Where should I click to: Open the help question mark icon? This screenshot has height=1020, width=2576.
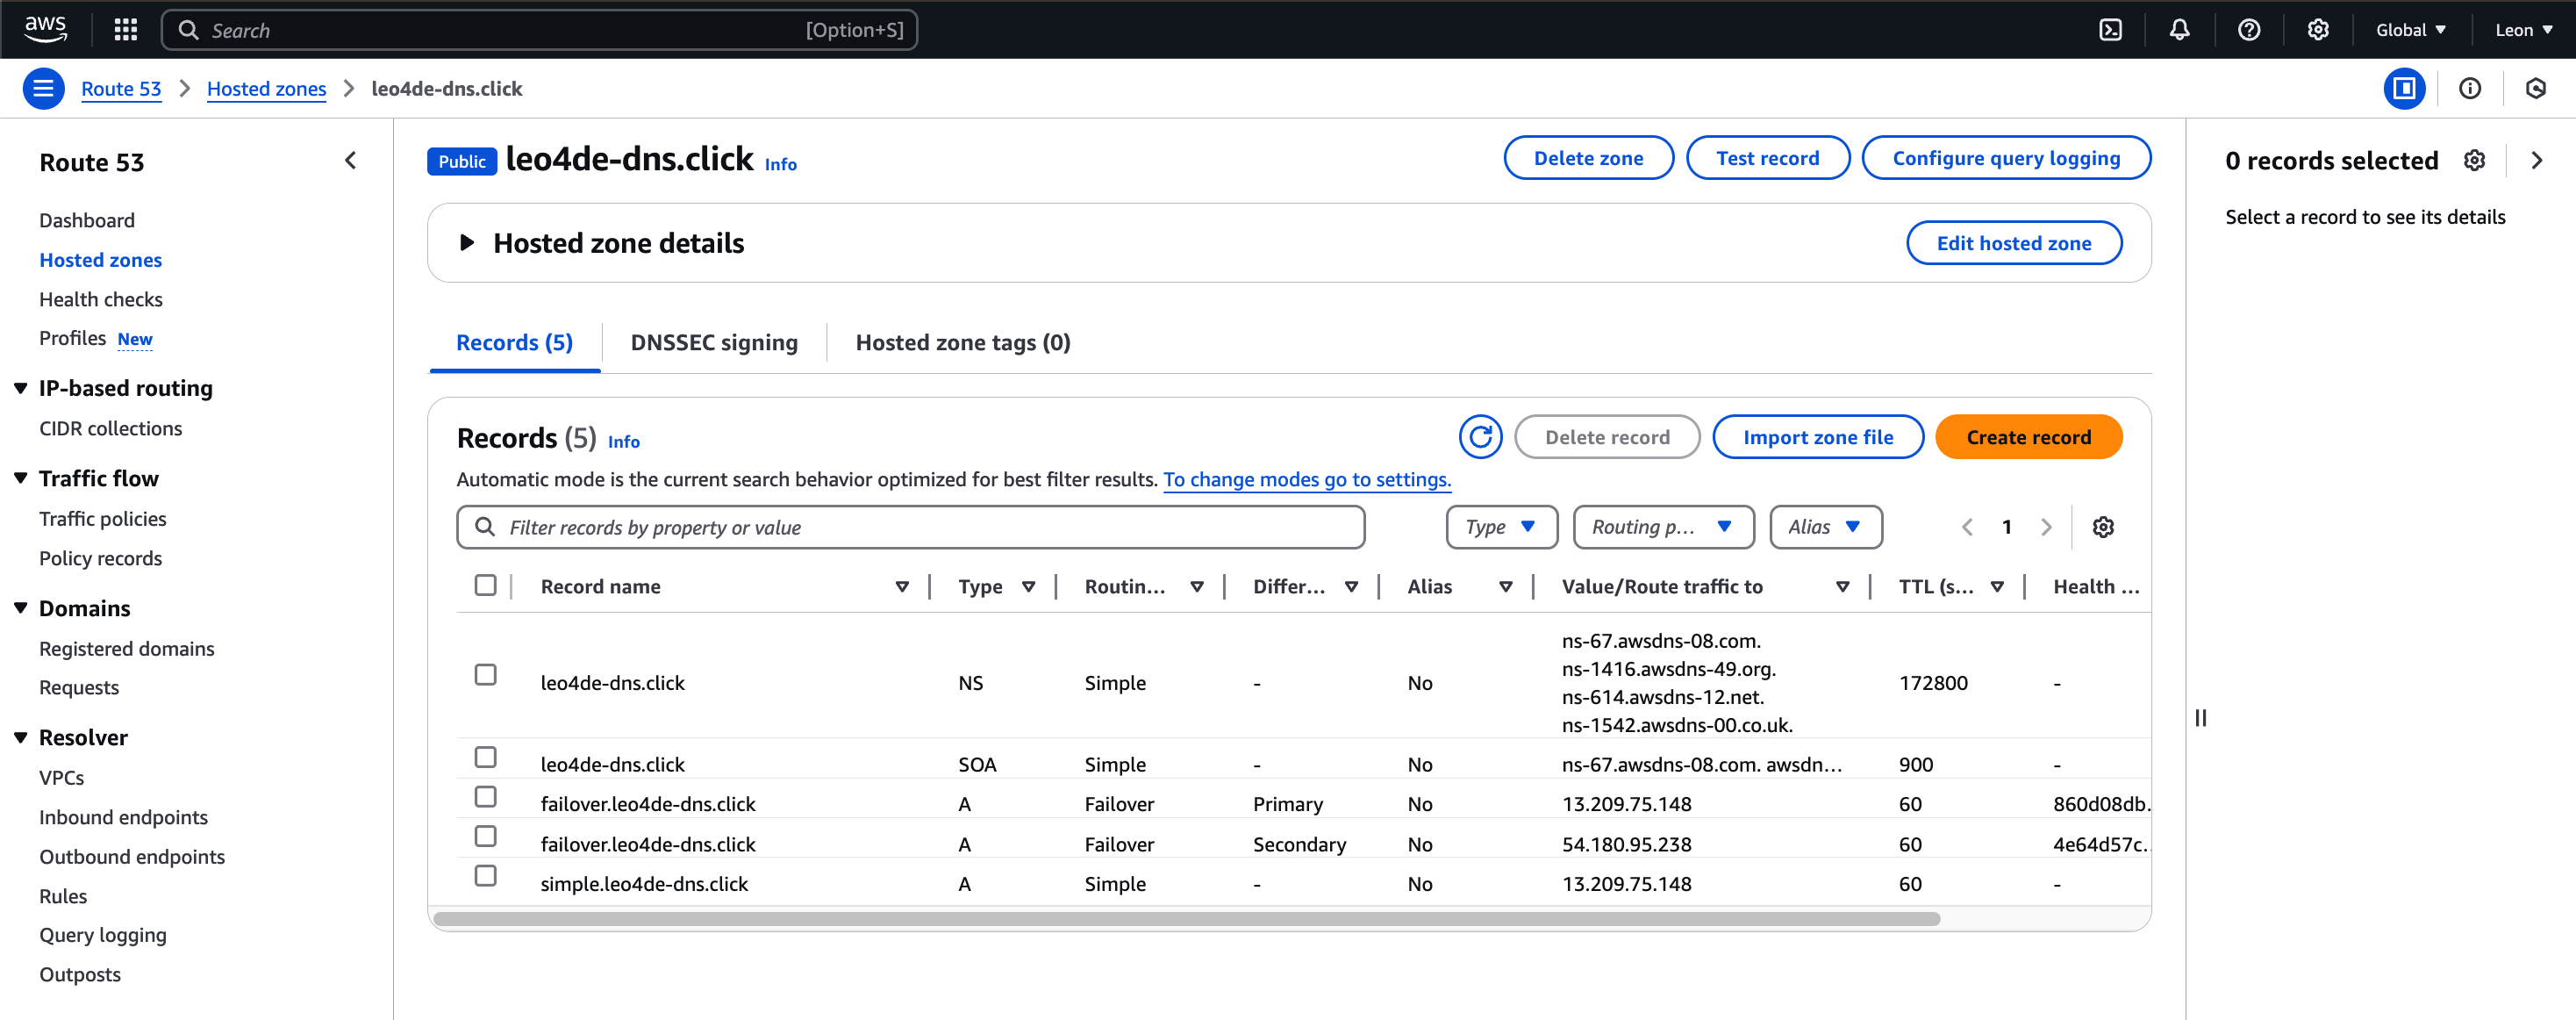[x=2249, y=30]
